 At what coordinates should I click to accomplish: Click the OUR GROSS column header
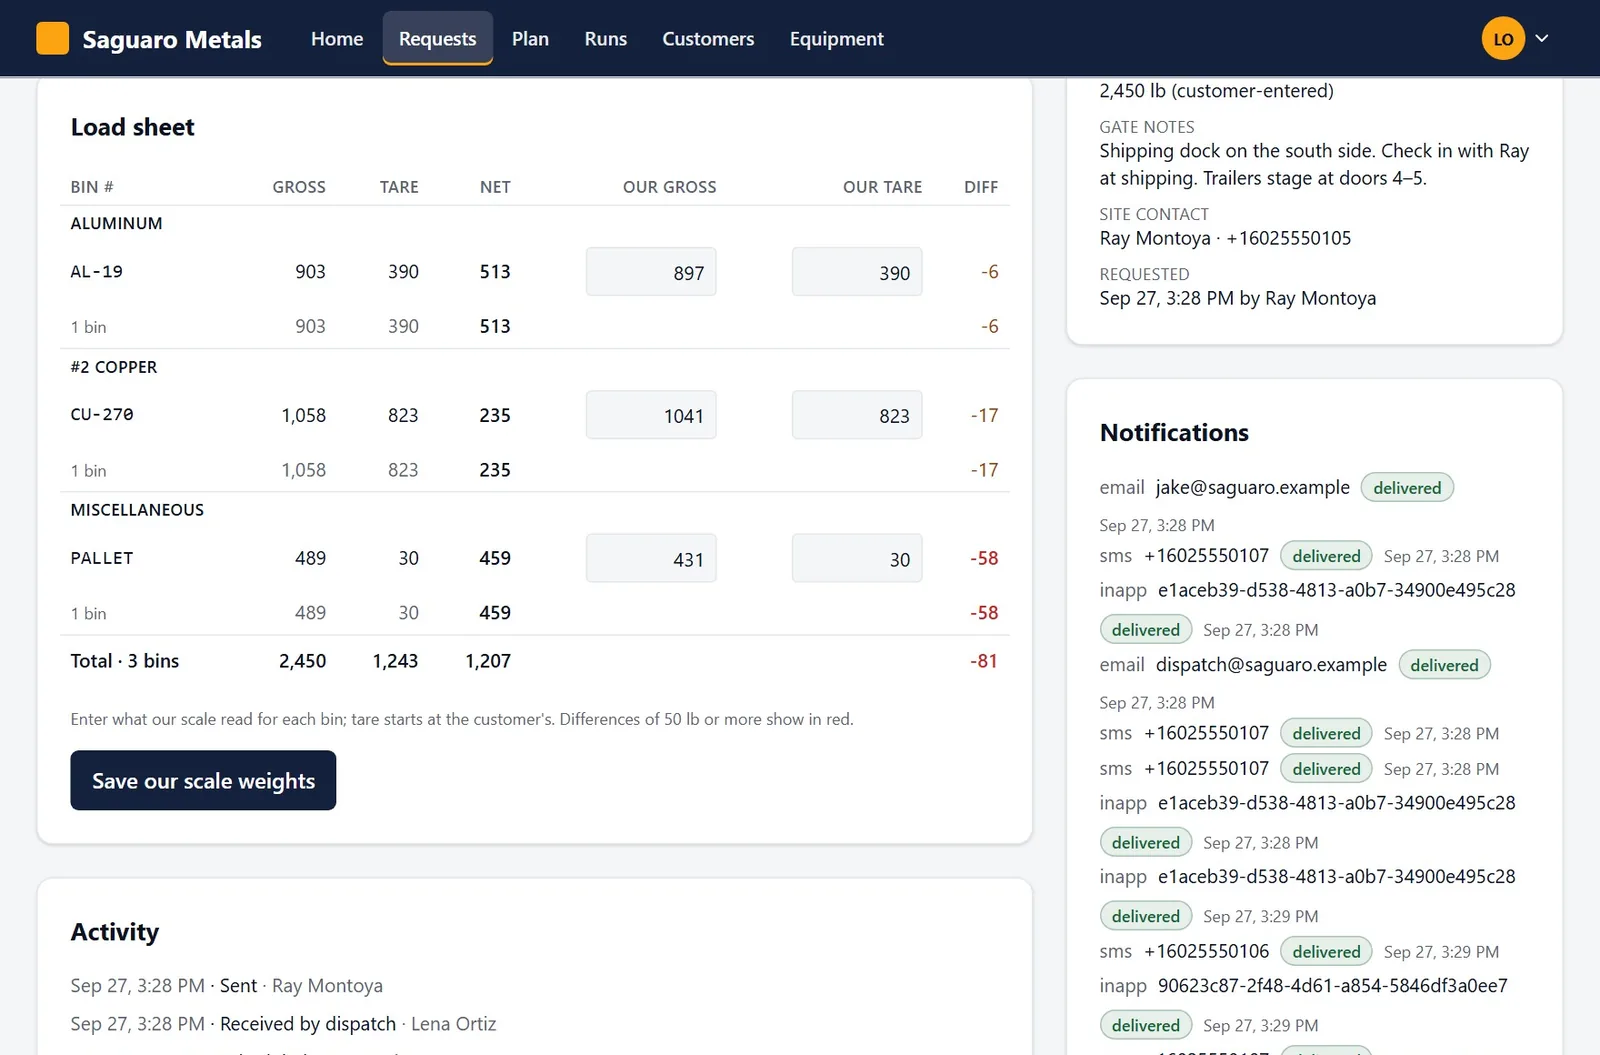(670, 187)
